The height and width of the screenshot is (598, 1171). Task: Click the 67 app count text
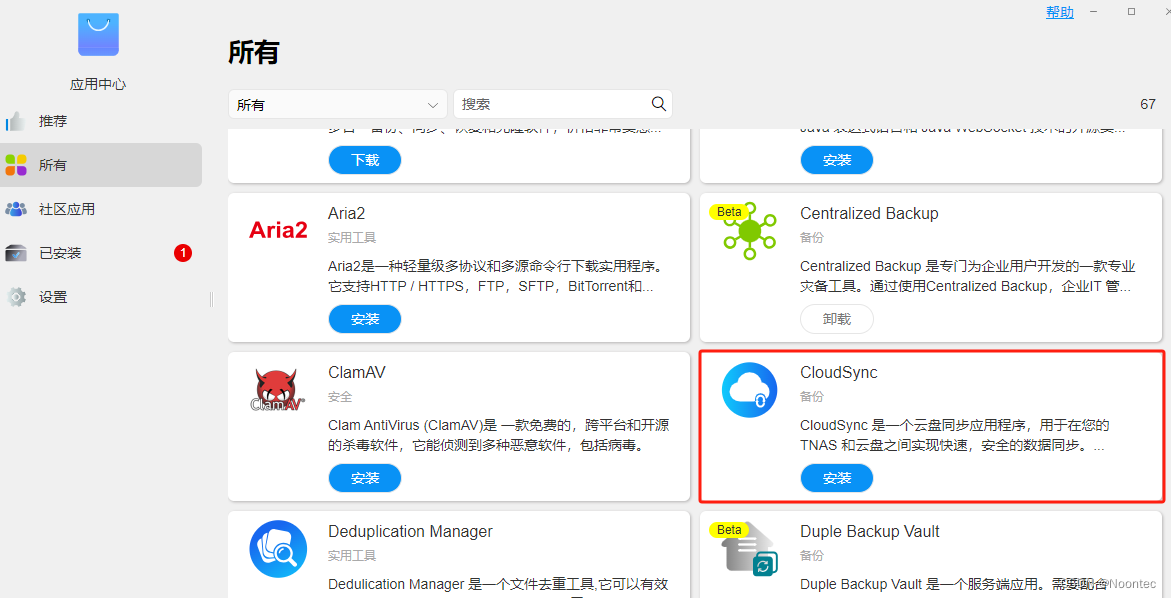pos(1148,105)
